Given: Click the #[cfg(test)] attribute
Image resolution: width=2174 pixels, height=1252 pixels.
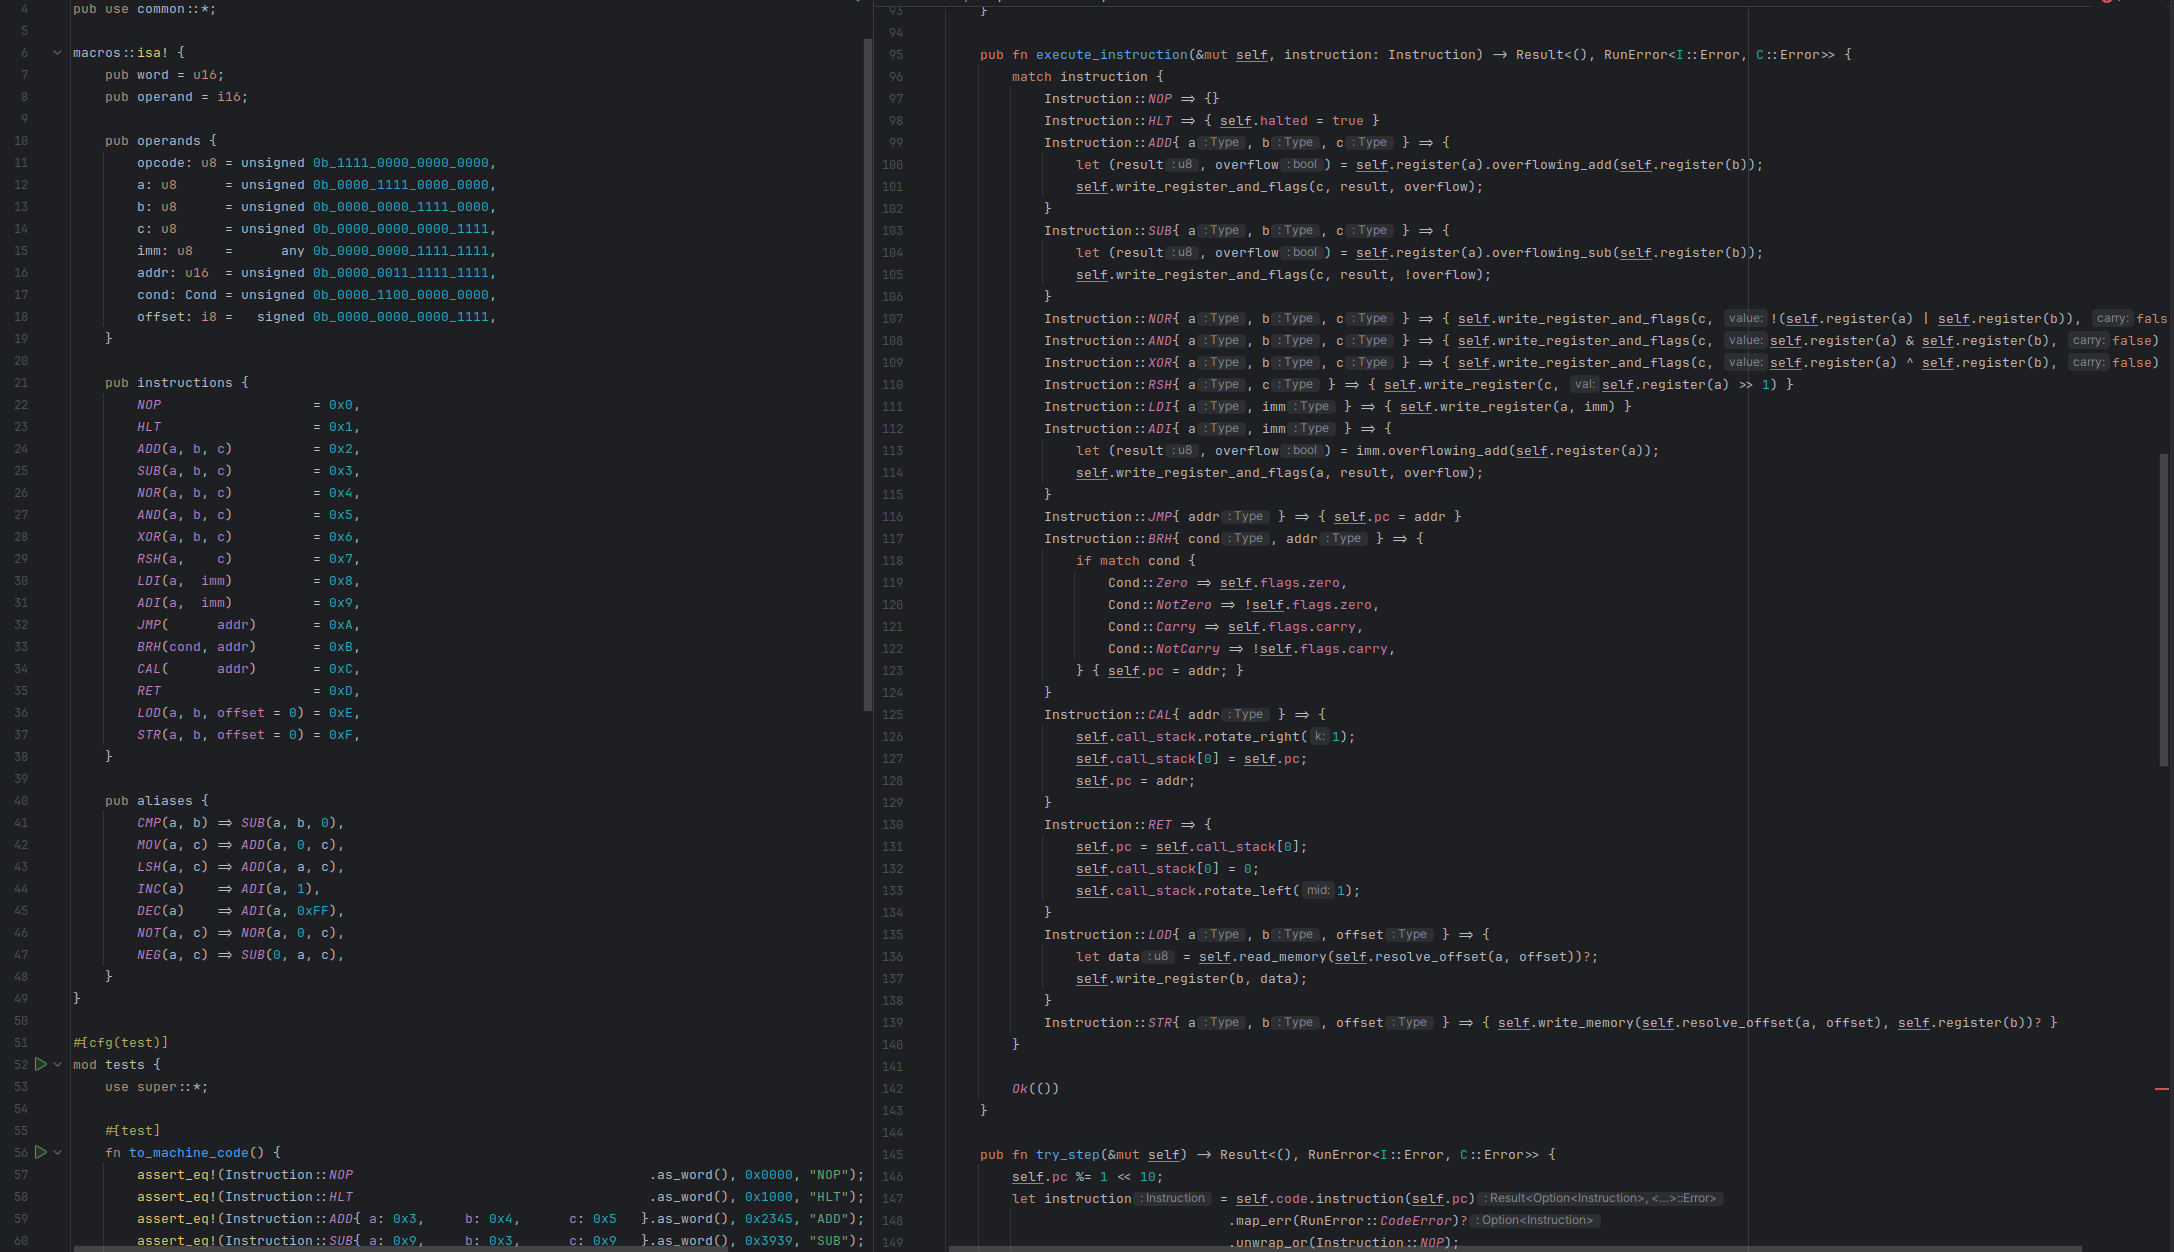Looking at the screenshot, I should [120, 1043].
